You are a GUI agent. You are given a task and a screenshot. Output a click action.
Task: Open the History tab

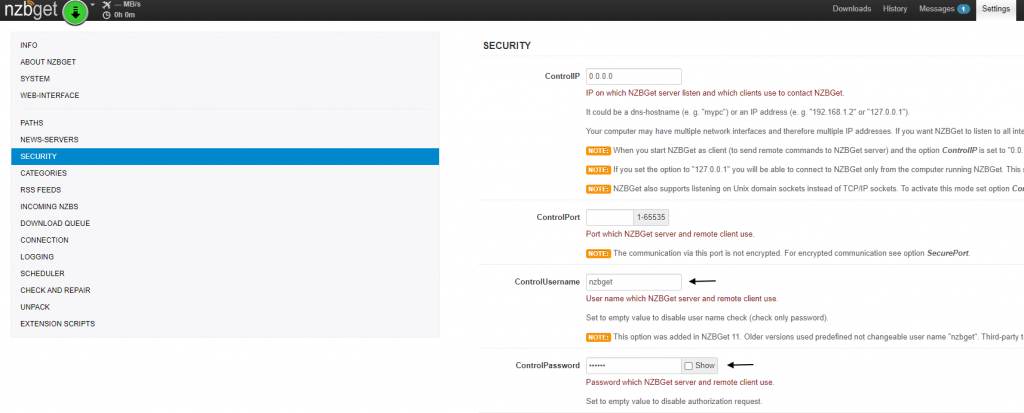tap(895, 9)
